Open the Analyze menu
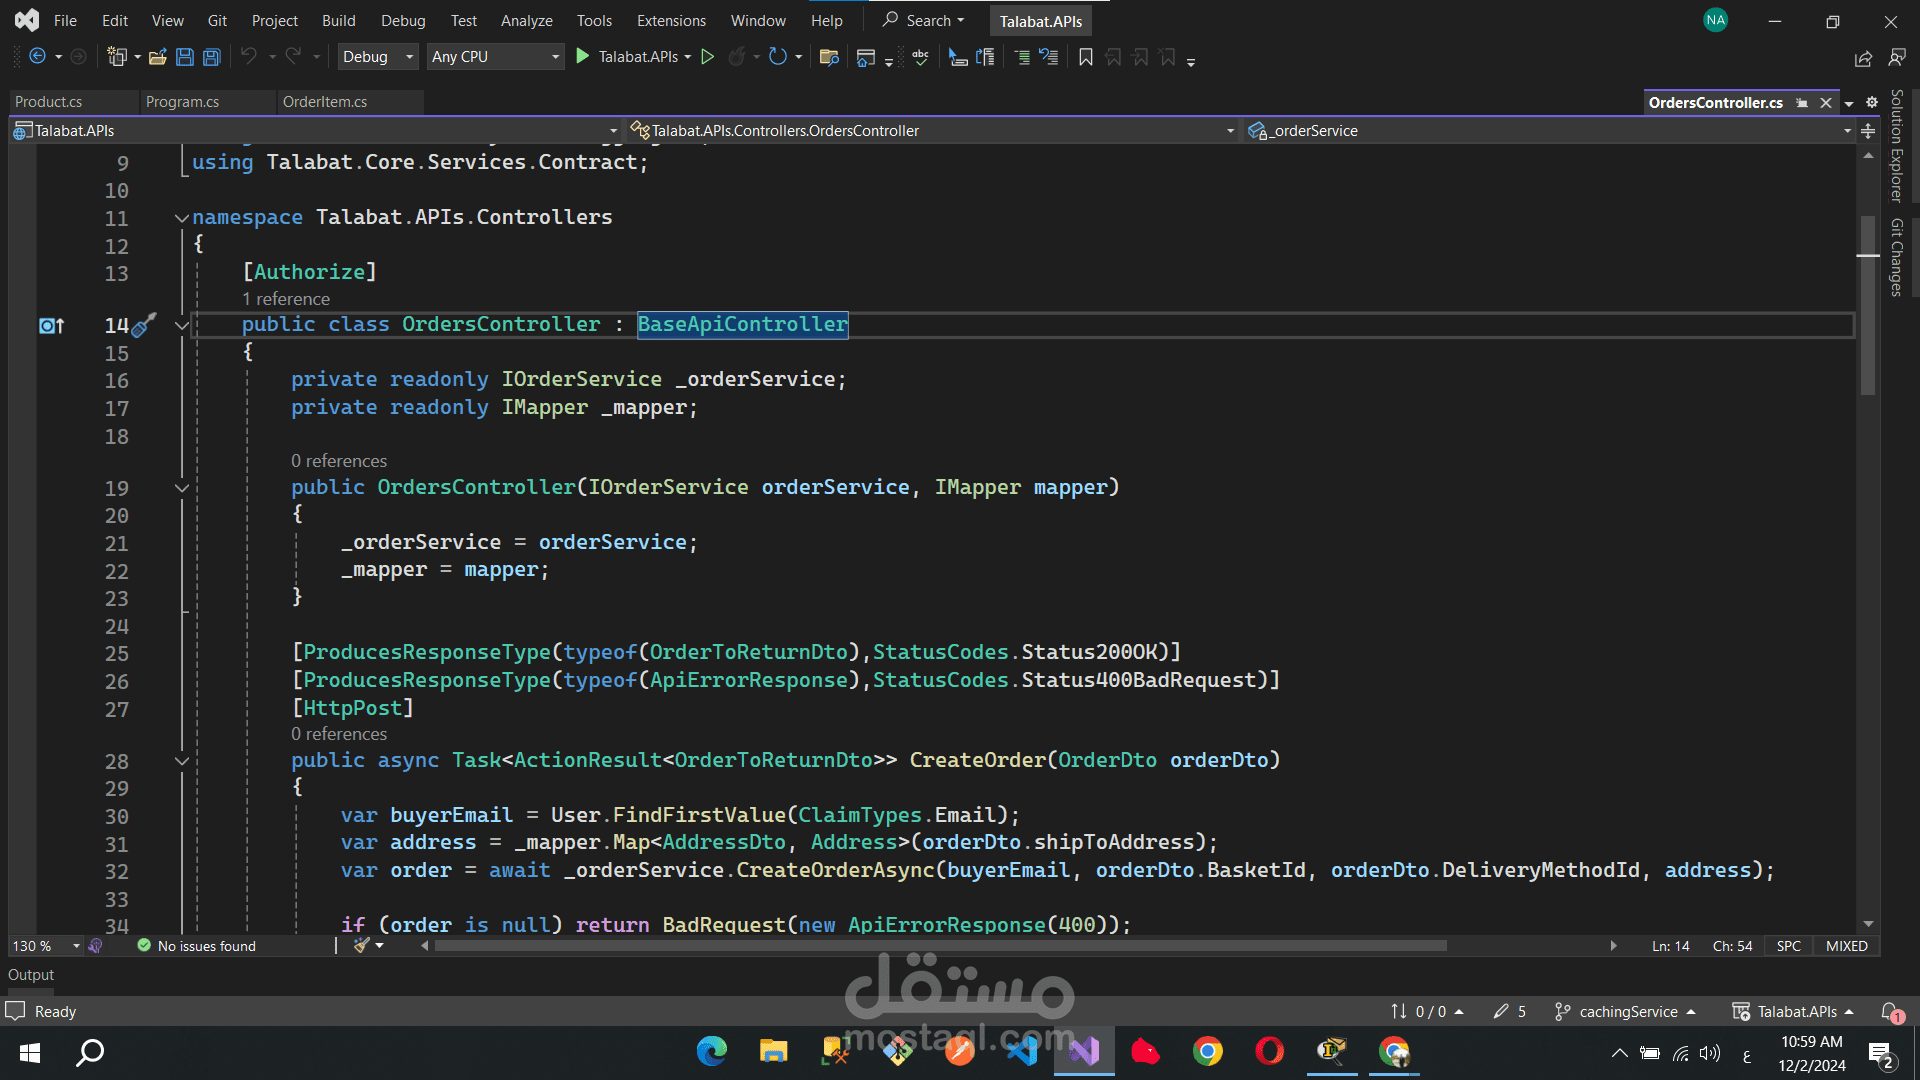 pyautogui.click(x=526, y=20)
